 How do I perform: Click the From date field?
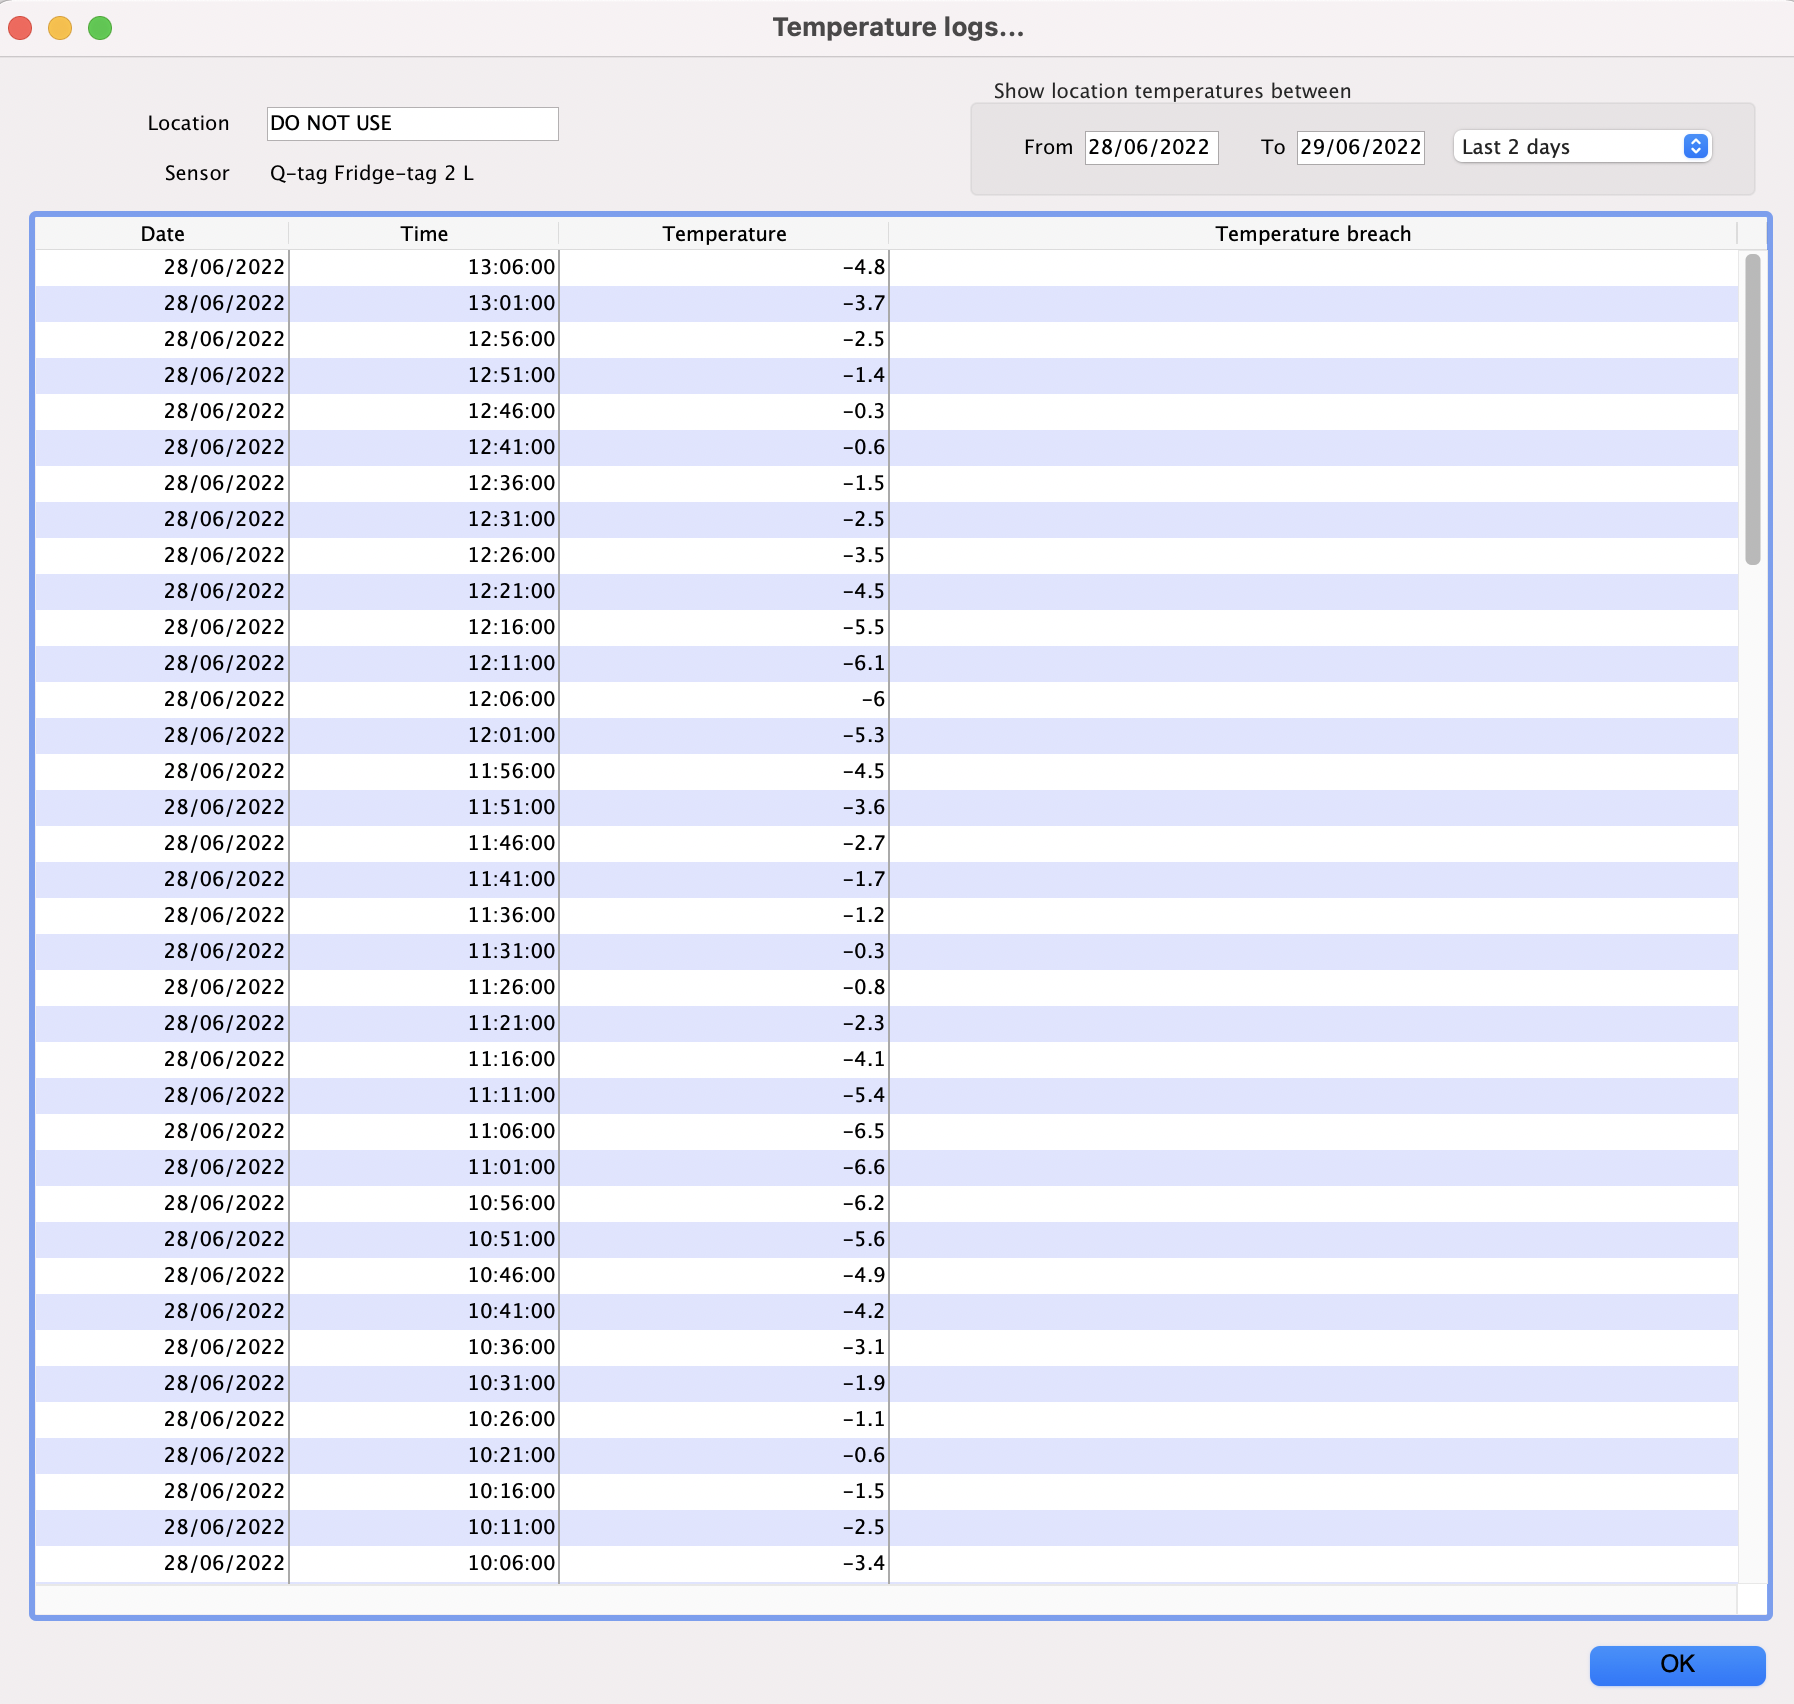[x=1151, y=147]
